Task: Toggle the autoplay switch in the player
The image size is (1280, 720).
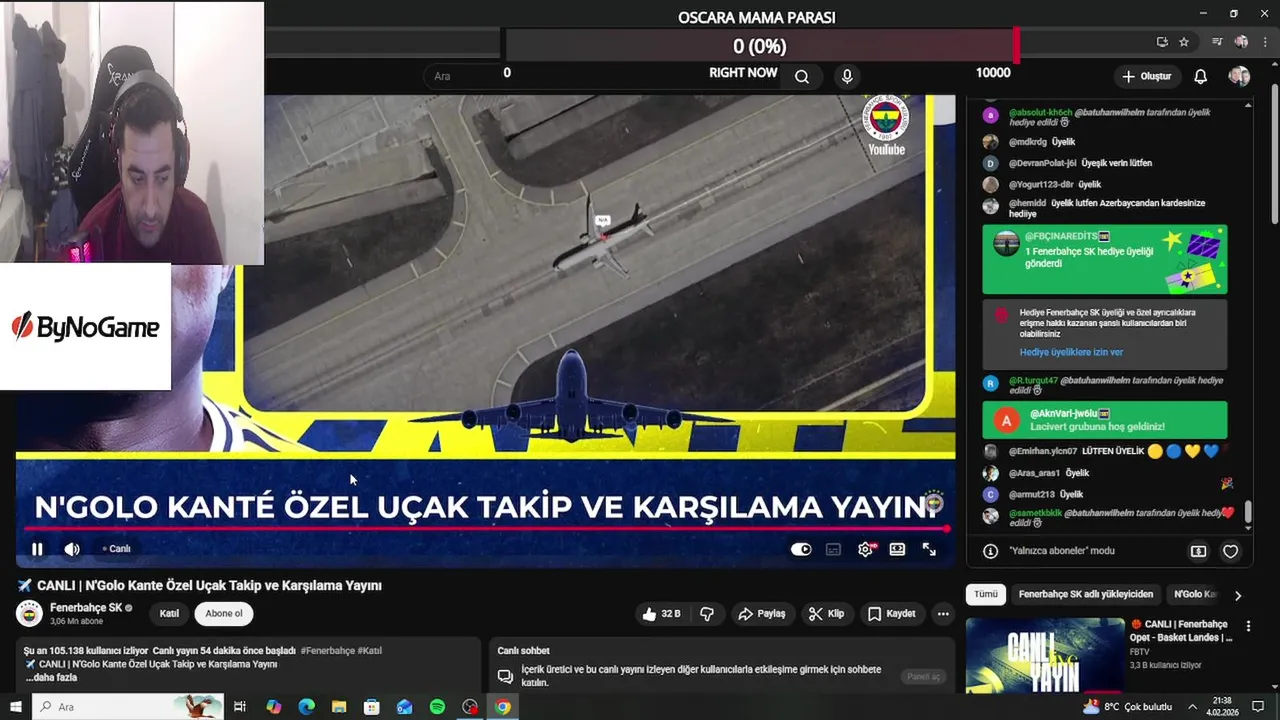Action: click(x=801, y=549)
